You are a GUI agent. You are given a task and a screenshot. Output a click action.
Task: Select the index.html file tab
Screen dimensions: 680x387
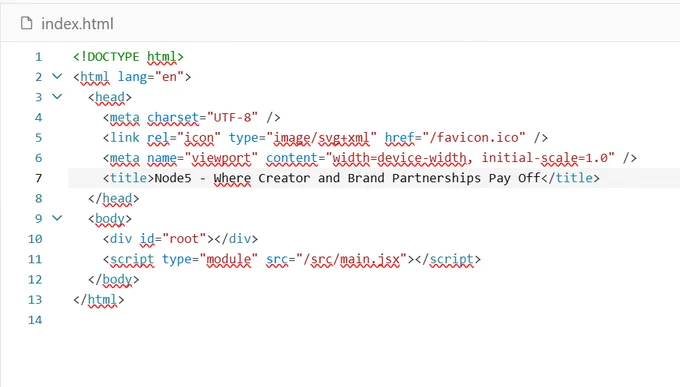(67, 23)
